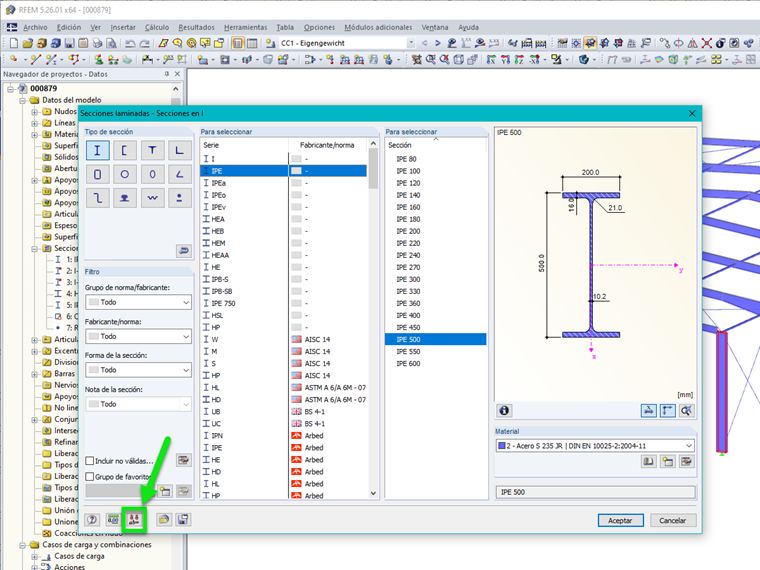Click the series list scroll up arrow
This screenshot has width=760, height=570.
click(x=373, y=143)
